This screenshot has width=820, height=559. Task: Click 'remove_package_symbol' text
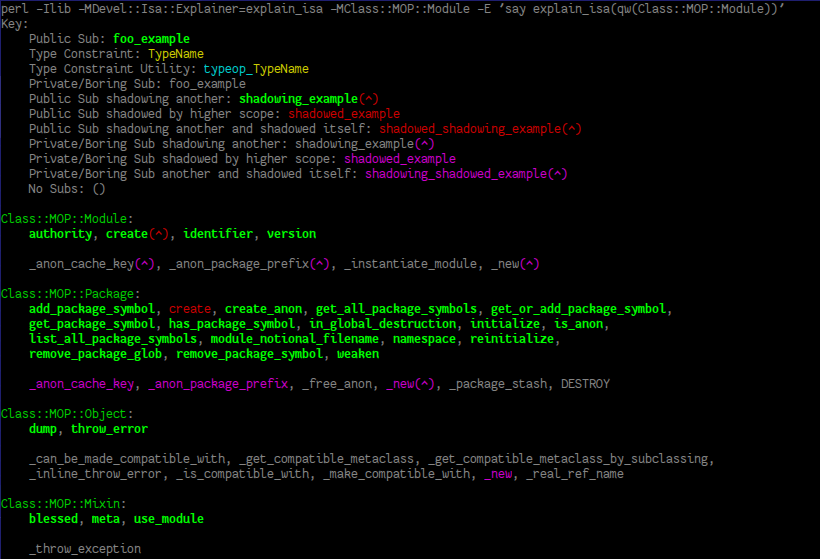click(249, 354)
